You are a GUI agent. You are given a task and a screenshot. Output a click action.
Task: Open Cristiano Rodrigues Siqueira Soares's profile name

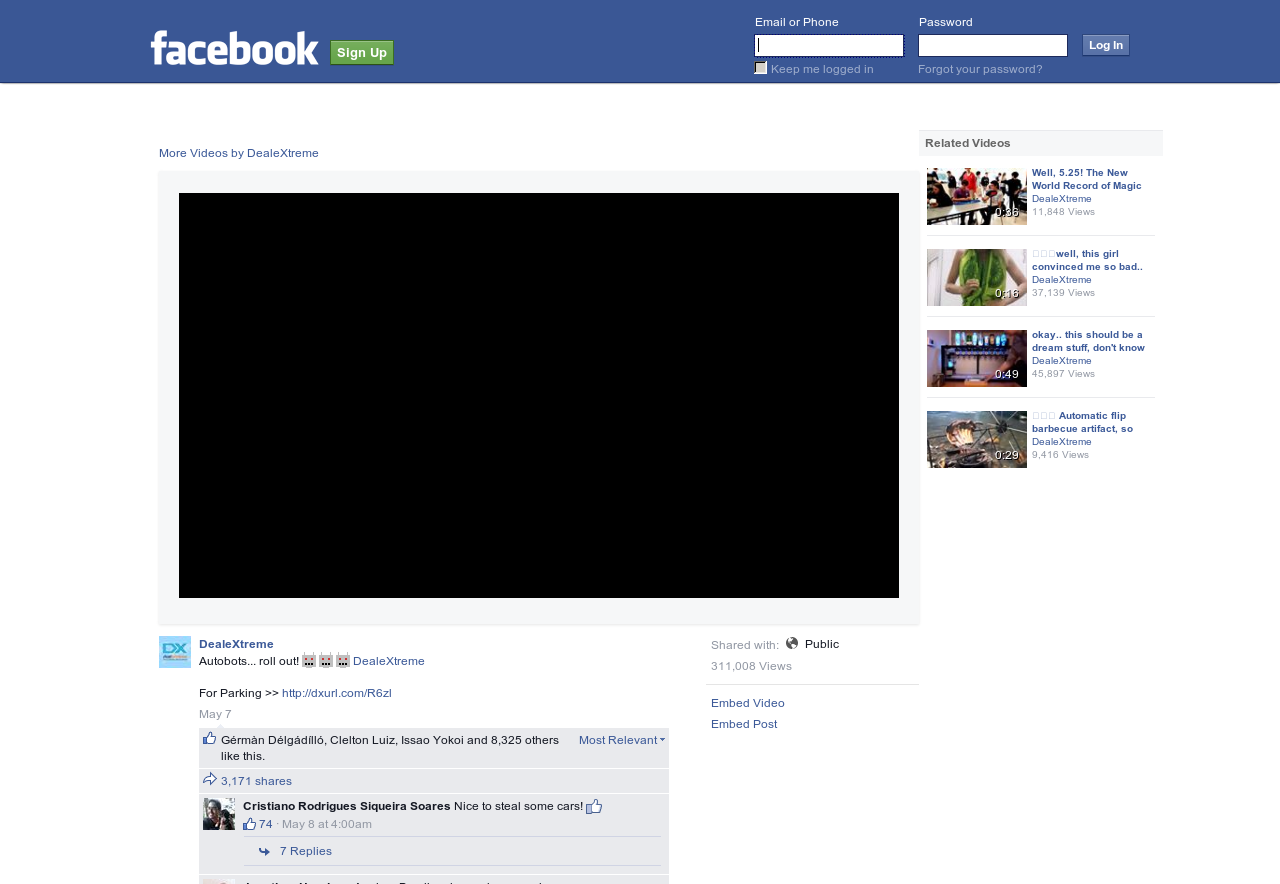pyautogui.click(x=347, y=806)
